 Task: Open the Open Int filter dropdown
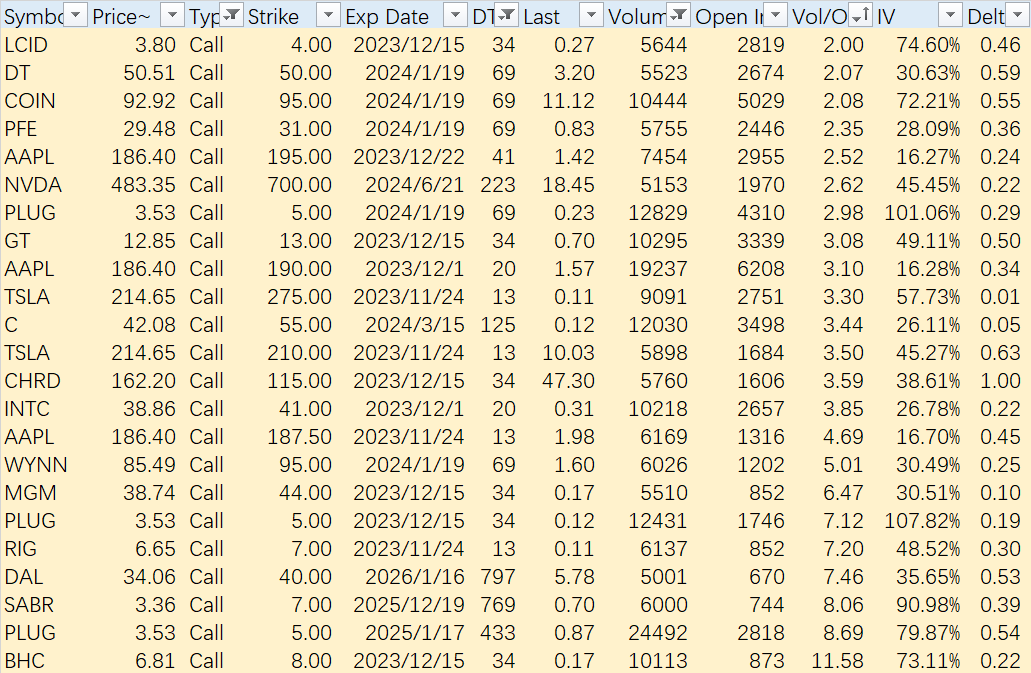click(776, 14)
